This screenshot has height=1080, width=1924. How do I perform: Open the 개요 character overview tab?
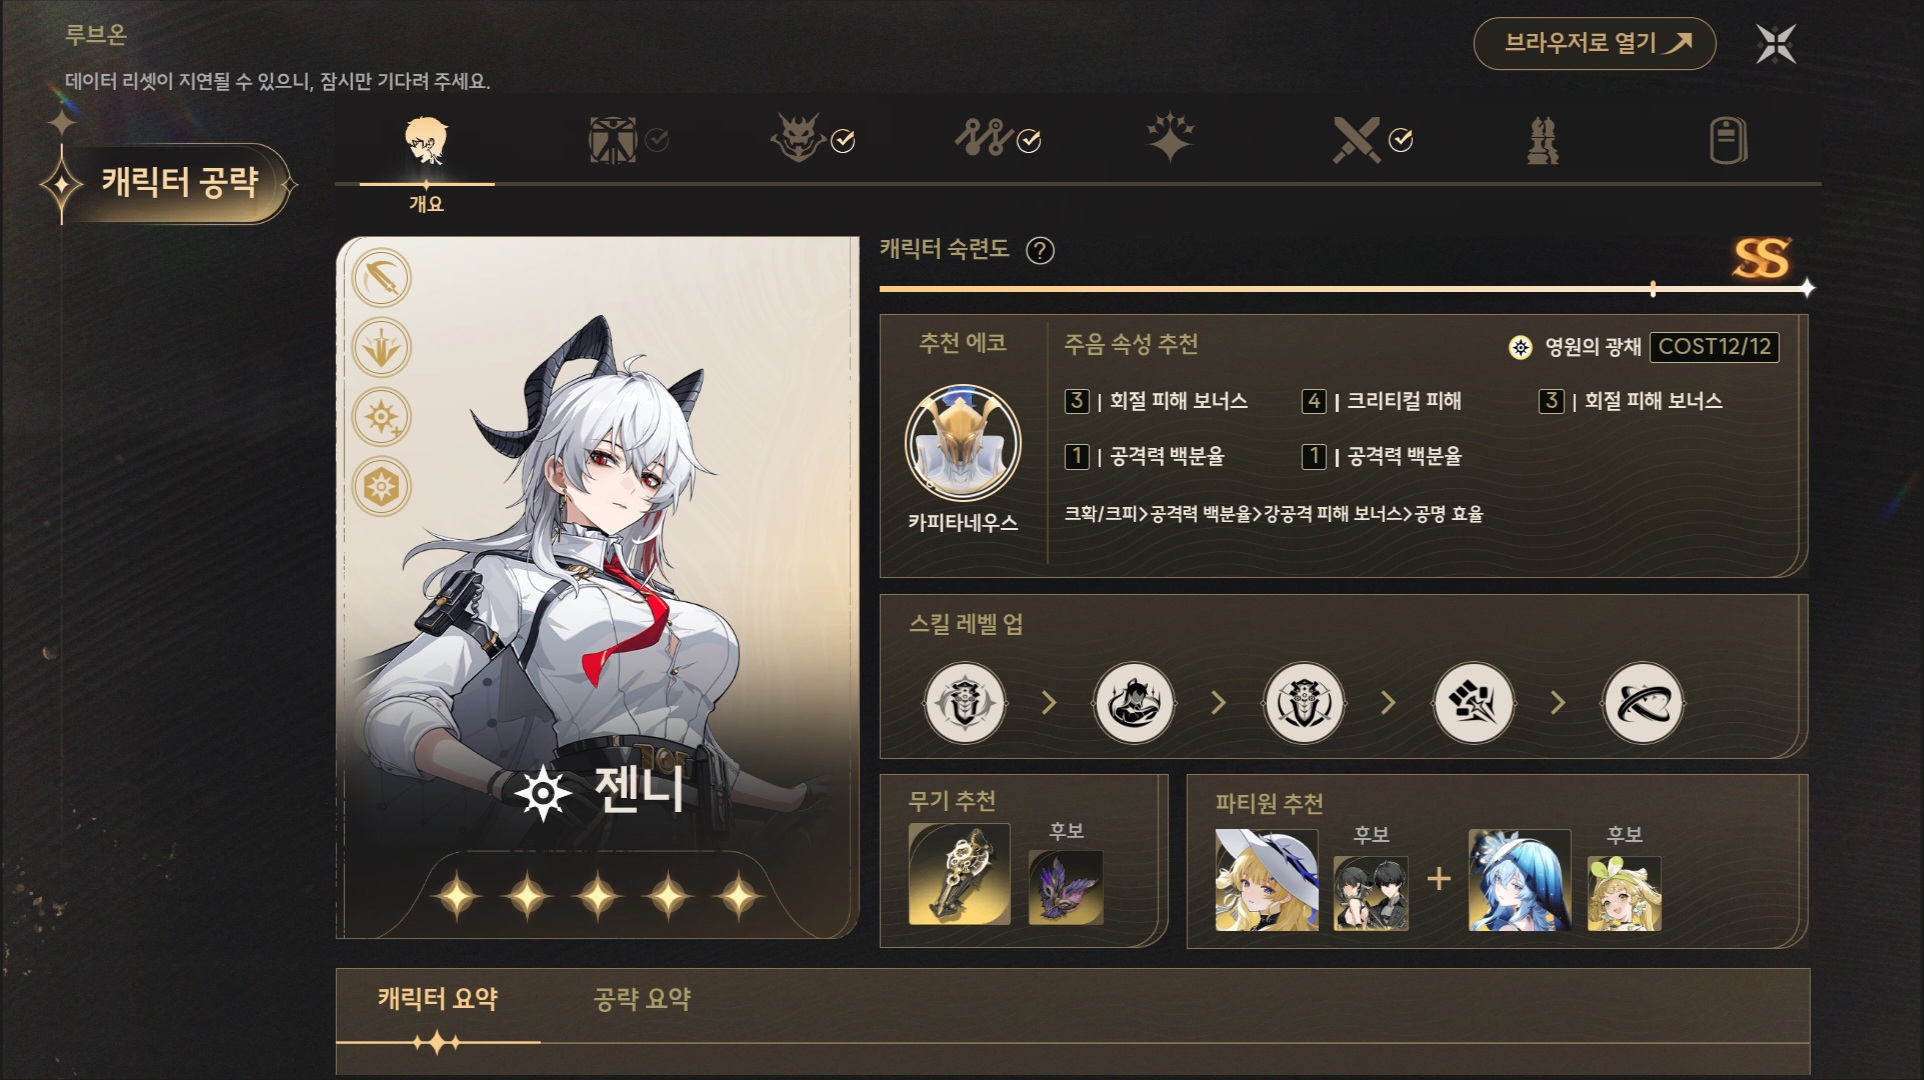click(x=427, y=158)
